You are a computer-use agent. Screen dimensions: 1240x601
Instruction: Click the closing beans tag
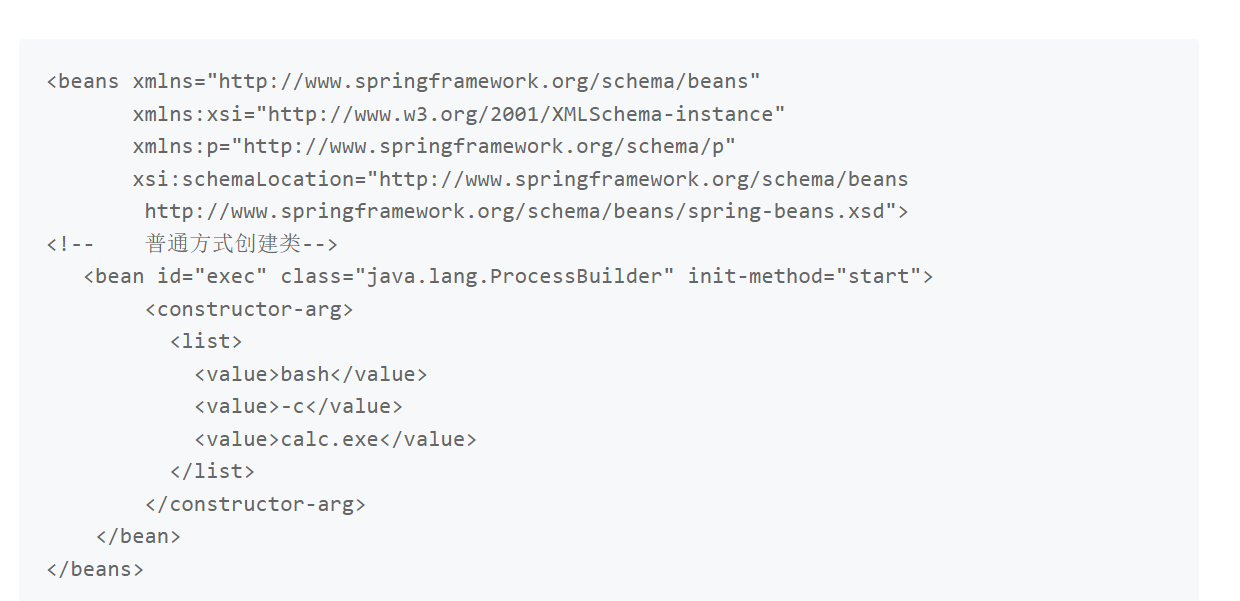(x=95, y=569)
